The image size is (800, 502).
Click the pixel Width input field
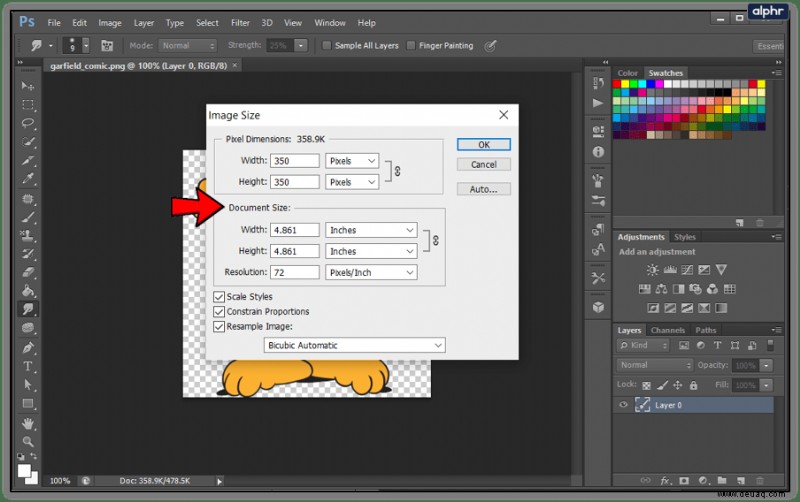click(x=295, y=161)
